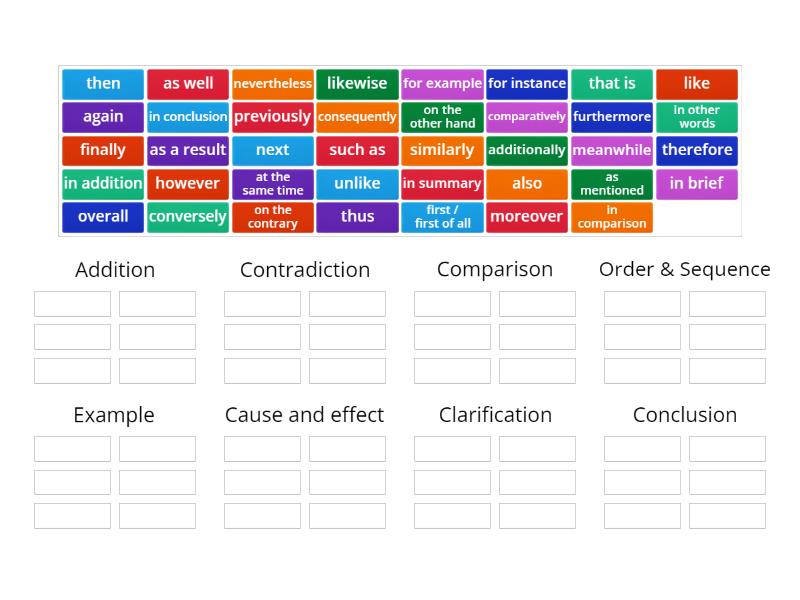Click first empty slot under Conclusion
Screen dimensions: 800x600
tap(642, 449)
